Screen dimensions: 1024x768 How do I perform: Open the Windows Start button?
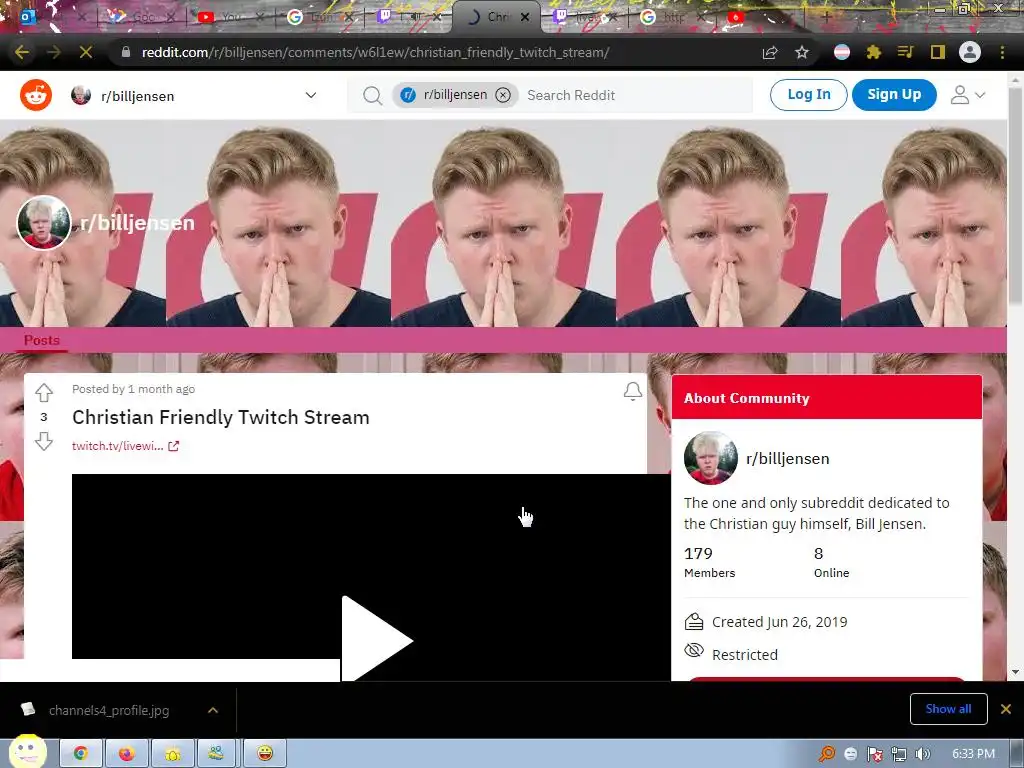(x=27, y=752)
